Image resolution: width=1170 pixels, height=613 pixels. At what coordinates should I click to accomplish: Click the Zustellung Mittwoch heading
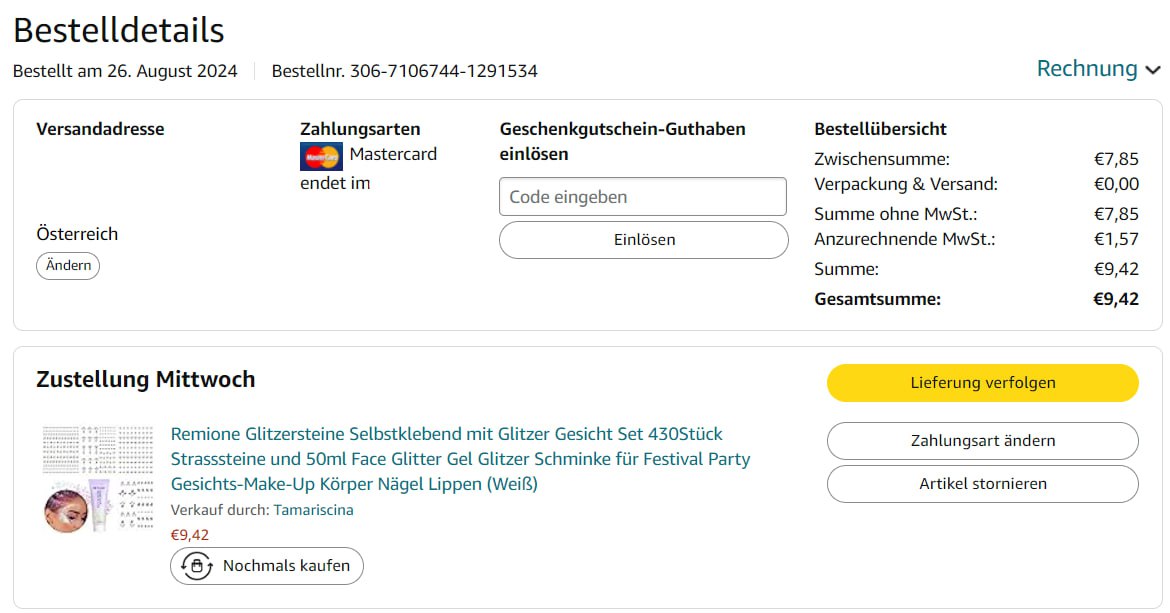pos(146,380)
